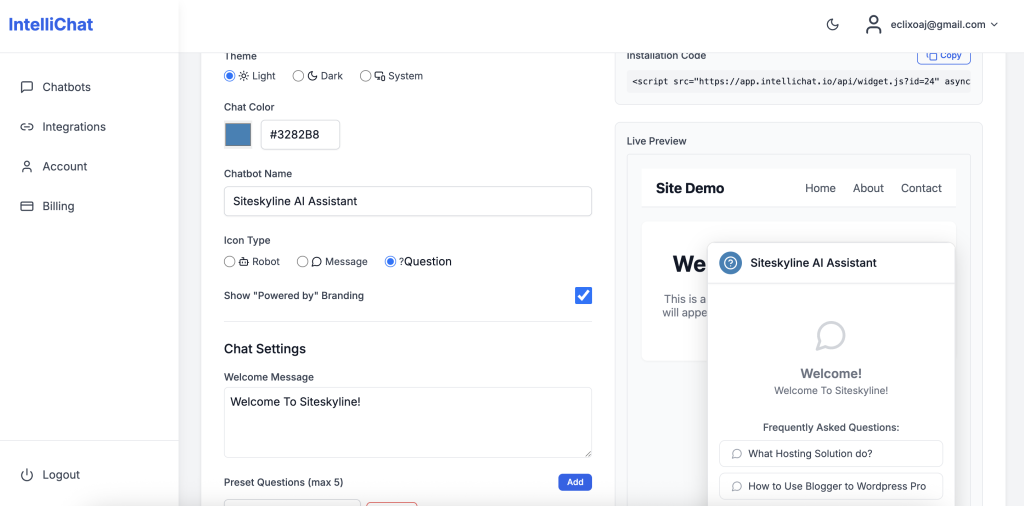Expand the eclixoaj@gmail.com account dropdown
Image resolution: width=1024 pixels, height=506 pixels.
pos(944,25)
